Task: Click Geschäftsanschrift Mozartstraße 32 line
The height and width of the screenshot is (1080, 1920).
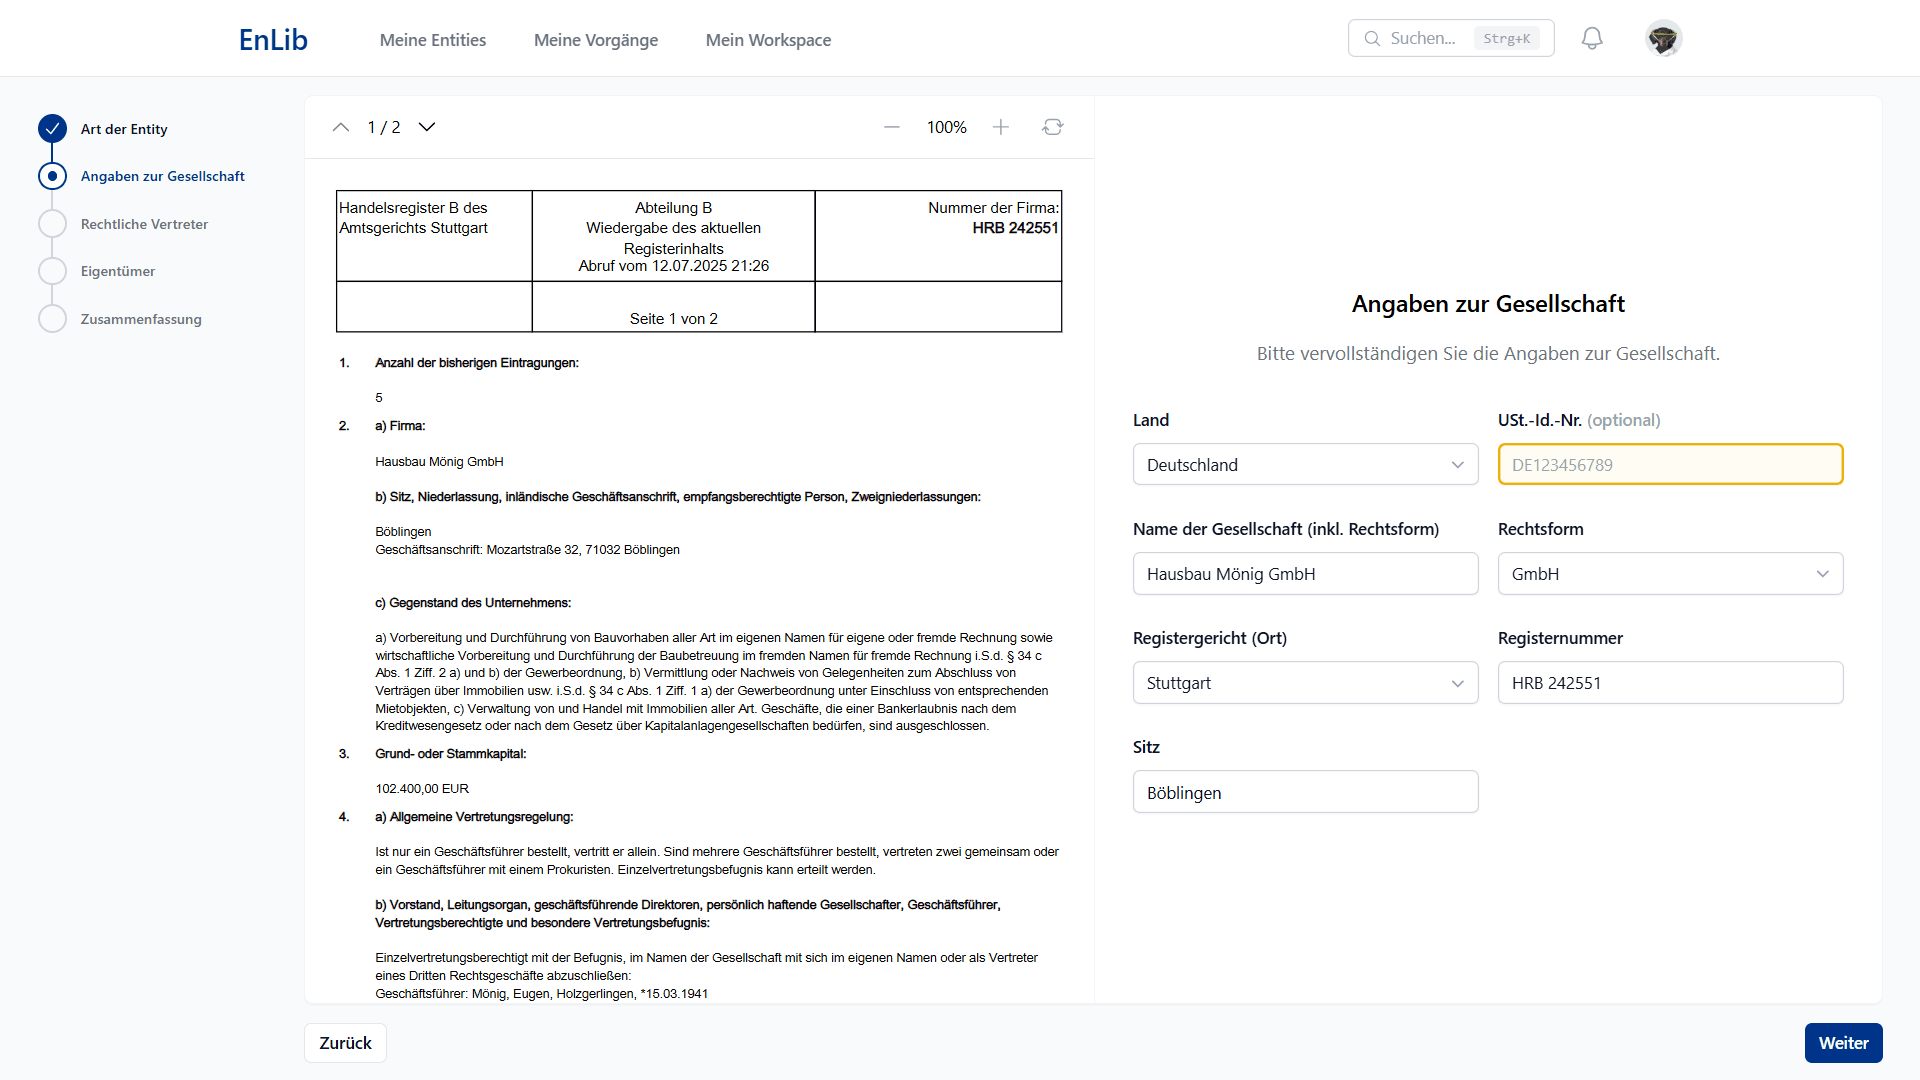Action: [527, 550]
